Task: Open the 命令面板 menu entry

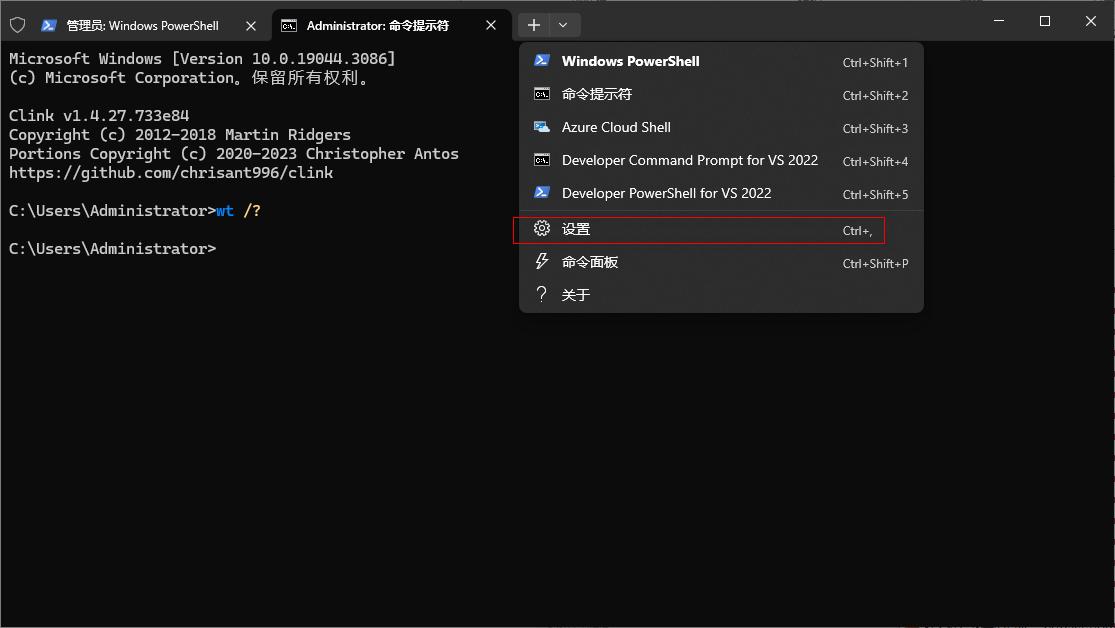Action: tap(590, 261)
